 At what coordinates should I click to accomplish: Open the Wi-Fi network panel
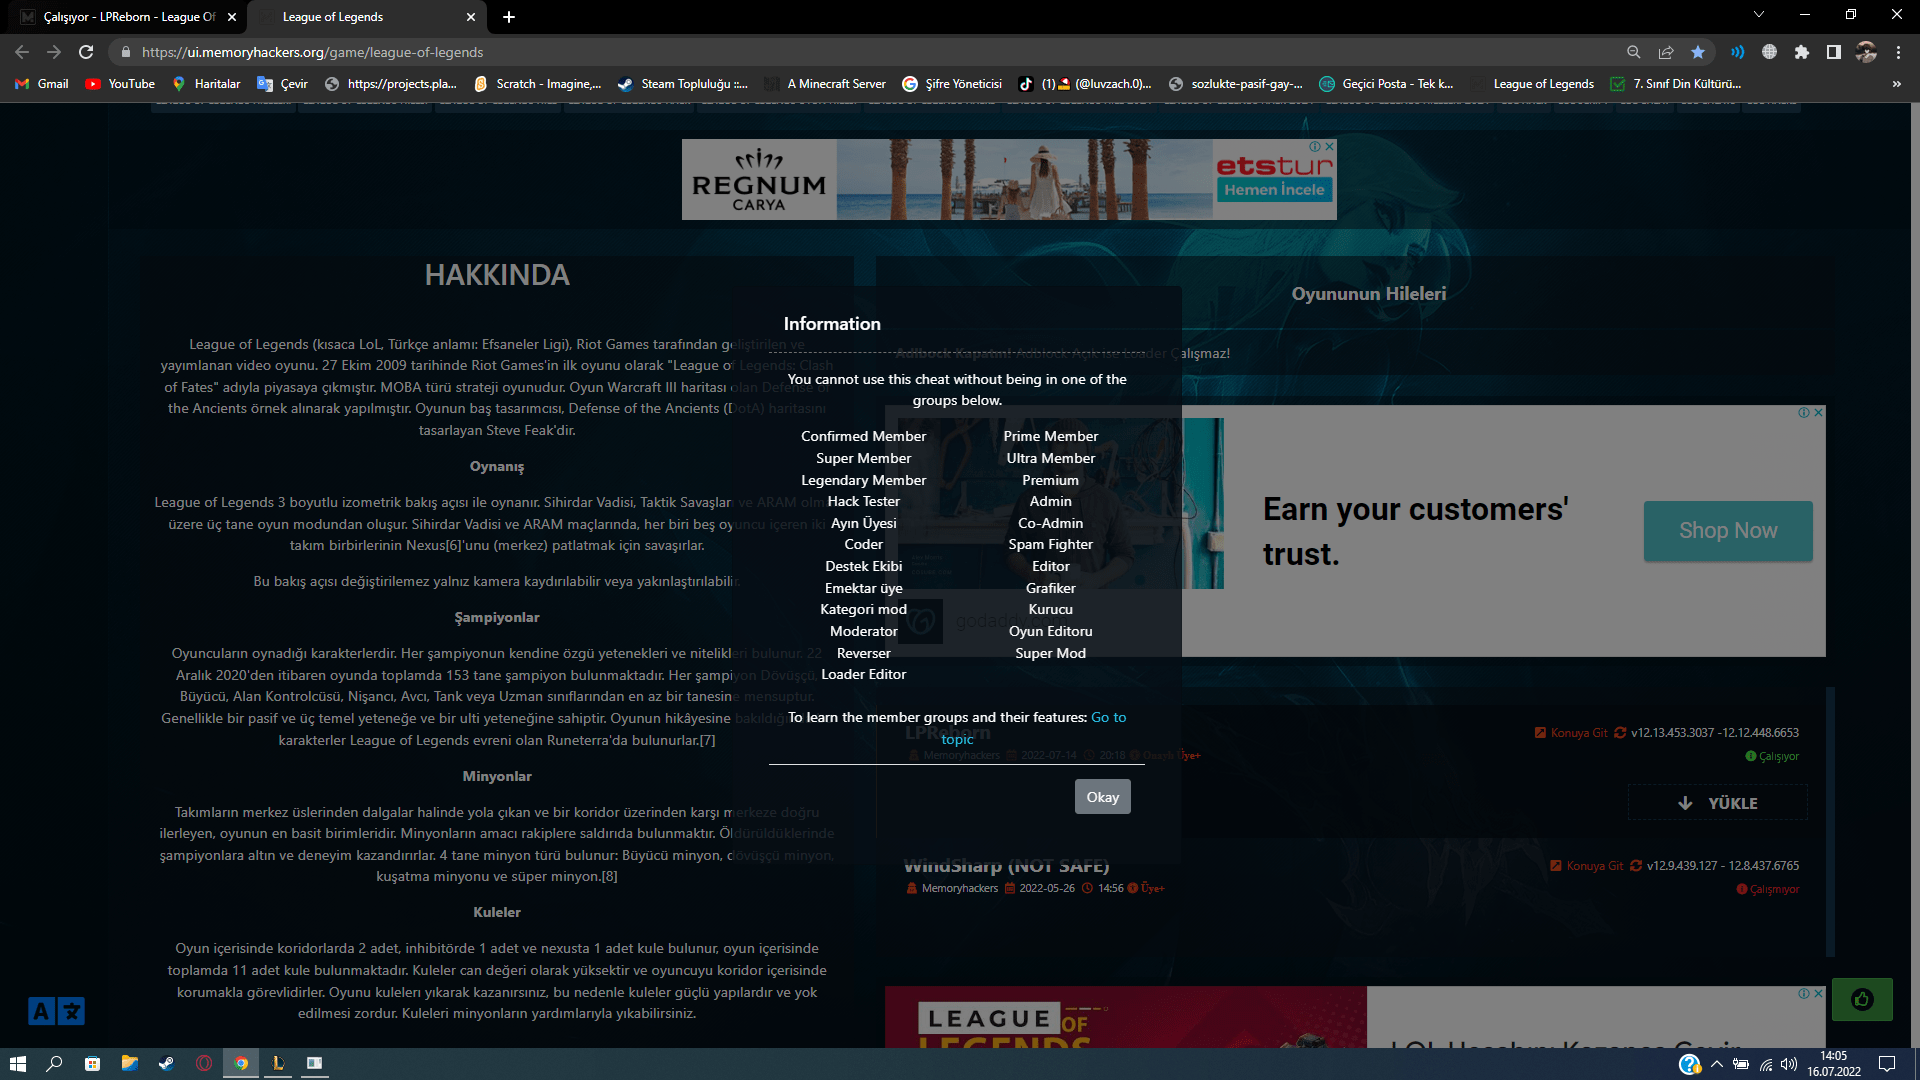point(1766,1064)
